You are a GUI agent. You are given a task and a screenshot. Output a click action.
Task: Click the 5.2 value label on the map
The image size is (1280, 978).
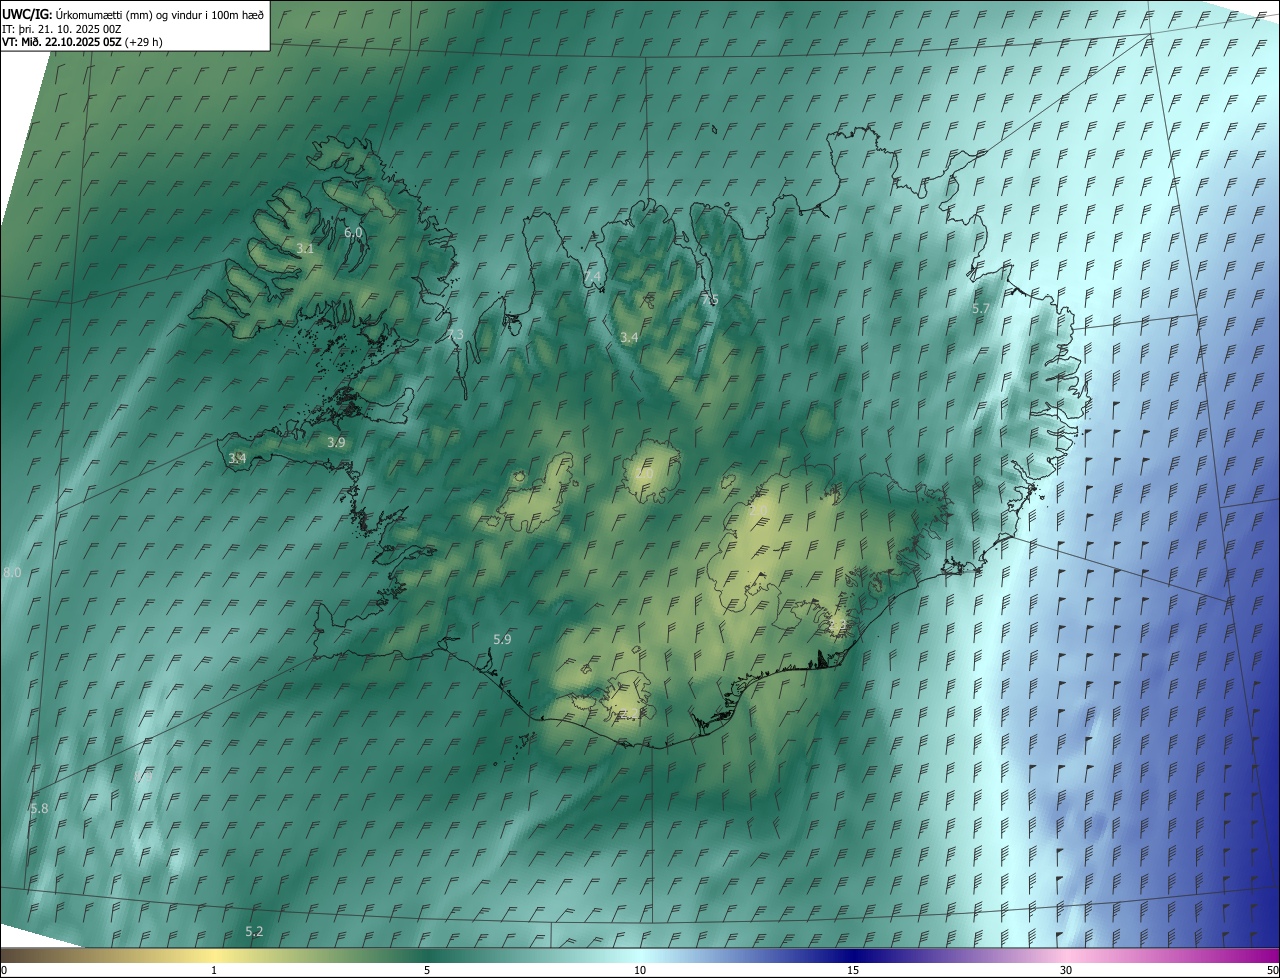[254, 931]
